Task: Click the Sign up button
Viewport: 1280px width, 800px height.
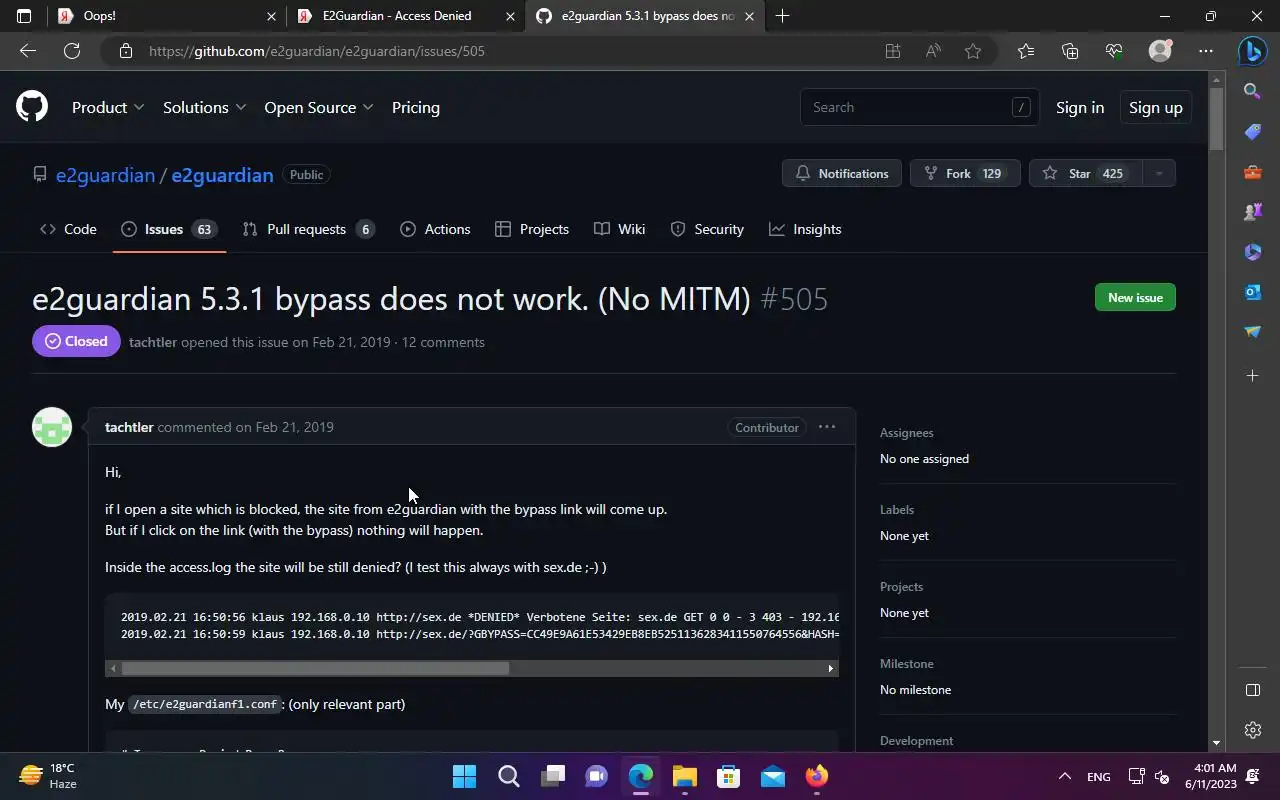Action: 1155,107
